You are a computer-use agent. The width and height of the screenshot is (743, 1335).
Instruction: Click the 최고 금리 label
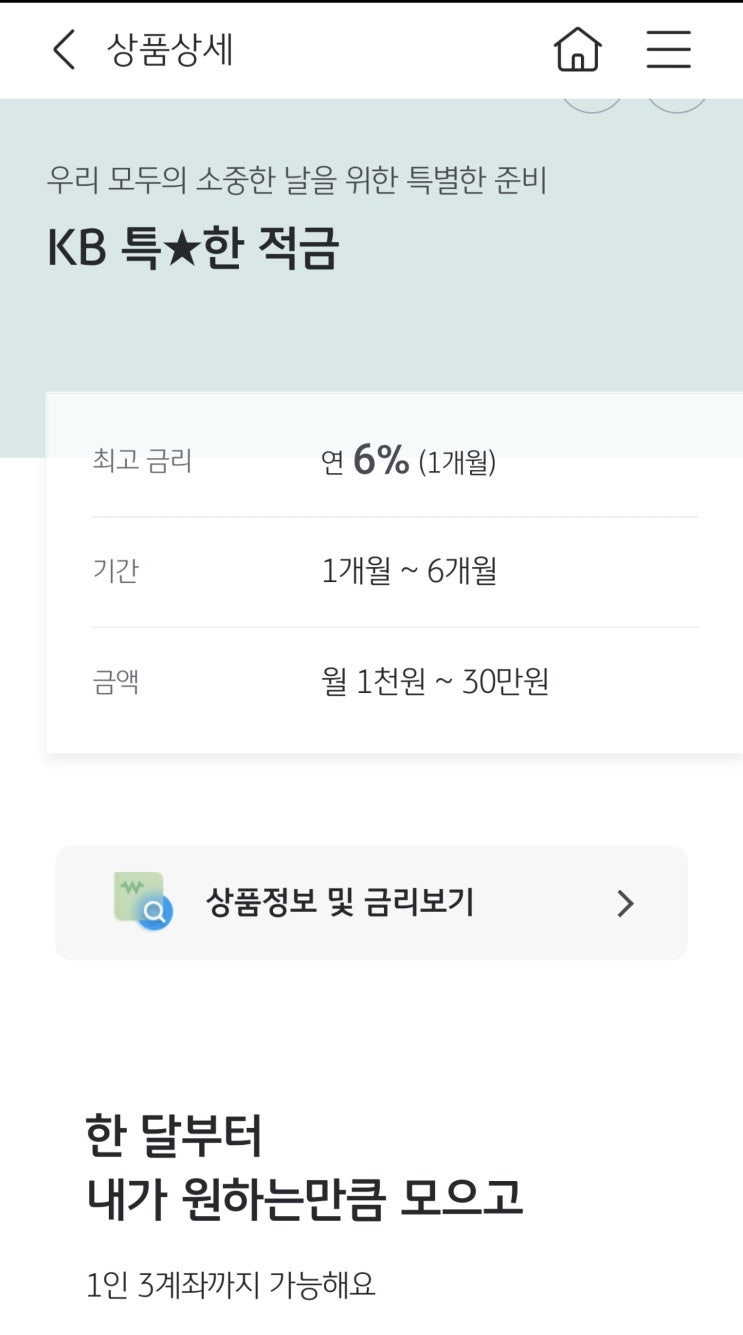click(x=142, y=462)
